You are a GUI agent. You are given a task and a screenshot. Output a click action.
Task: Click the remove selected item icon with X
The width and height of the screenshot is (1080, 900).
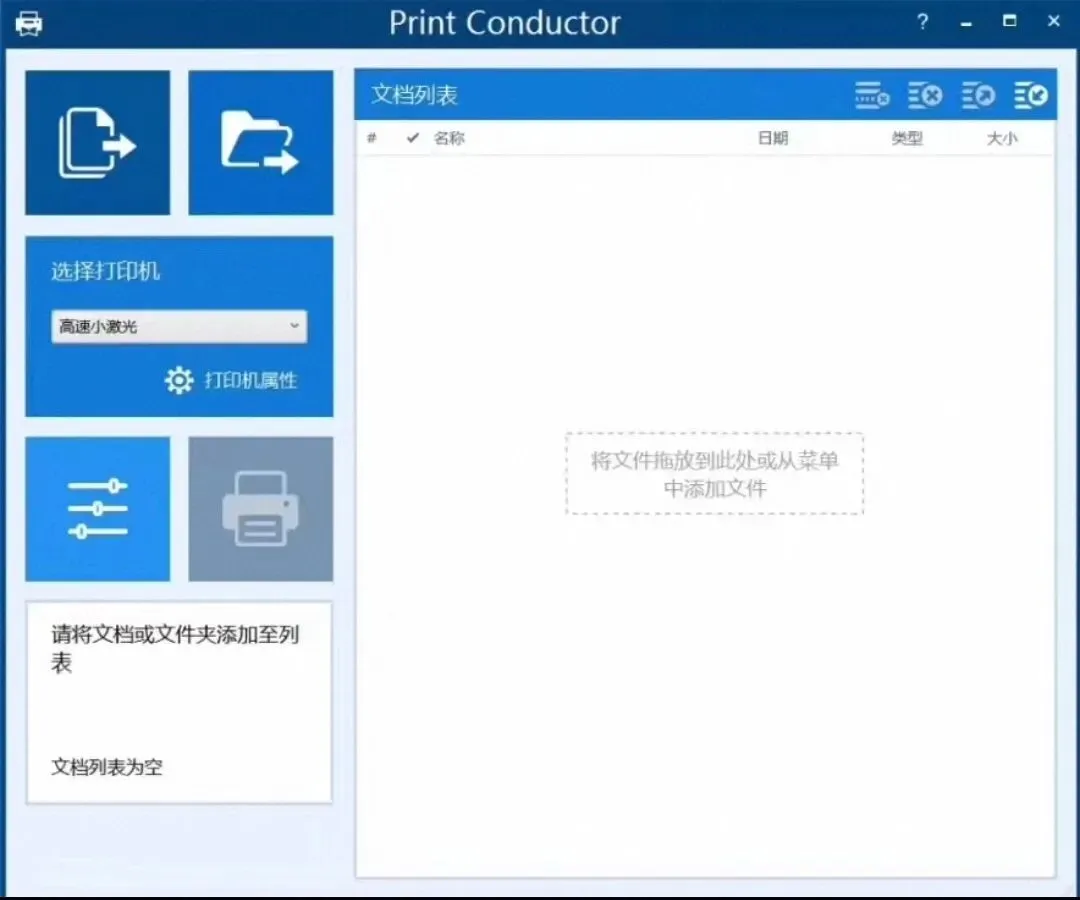(925, 95)
